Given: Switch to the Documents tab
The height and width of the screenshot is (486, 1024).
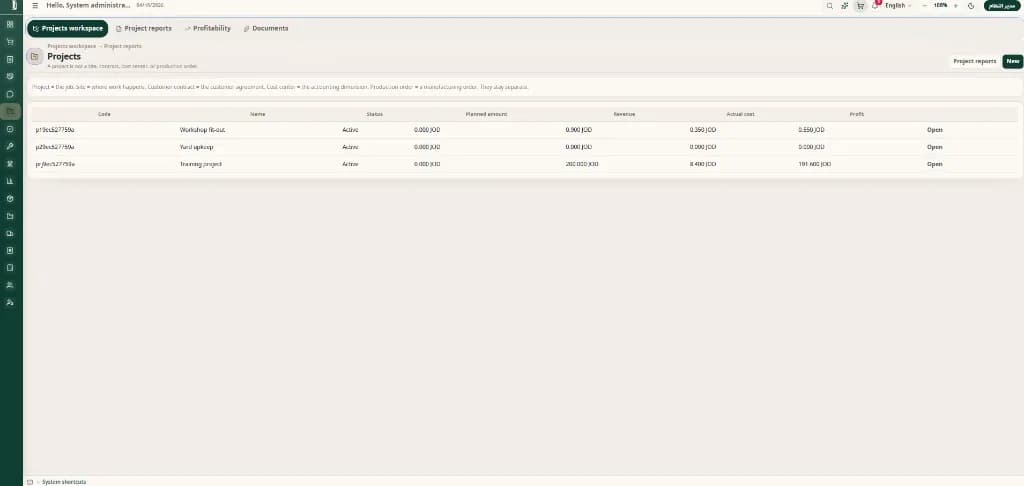Looking at the screenshot, I should tap(266, 29).
